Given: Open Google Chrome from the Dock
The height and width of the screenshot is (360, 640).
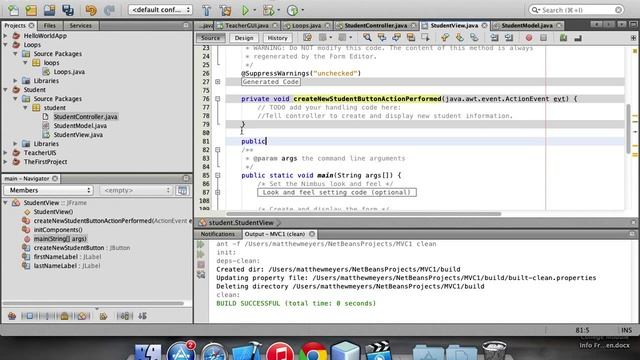Looking at the screenshot, I should click(x=313, y=351).
